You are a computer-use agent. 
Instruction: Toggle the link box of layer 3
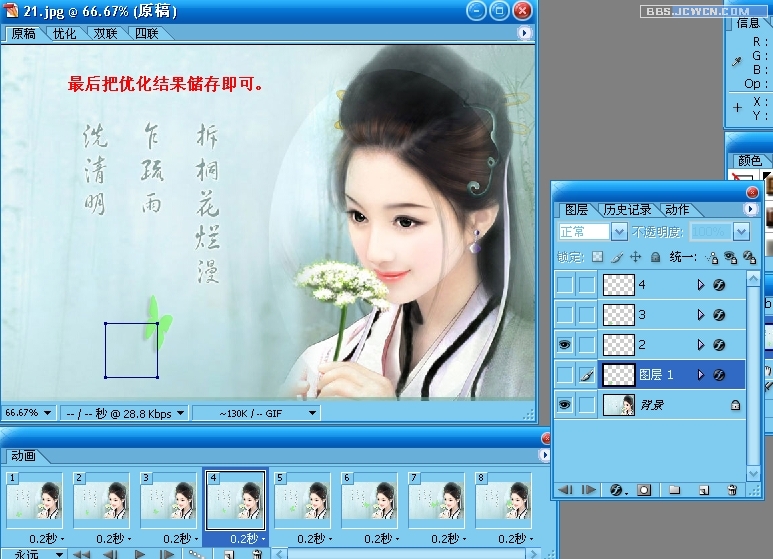(x=587, y=315)
